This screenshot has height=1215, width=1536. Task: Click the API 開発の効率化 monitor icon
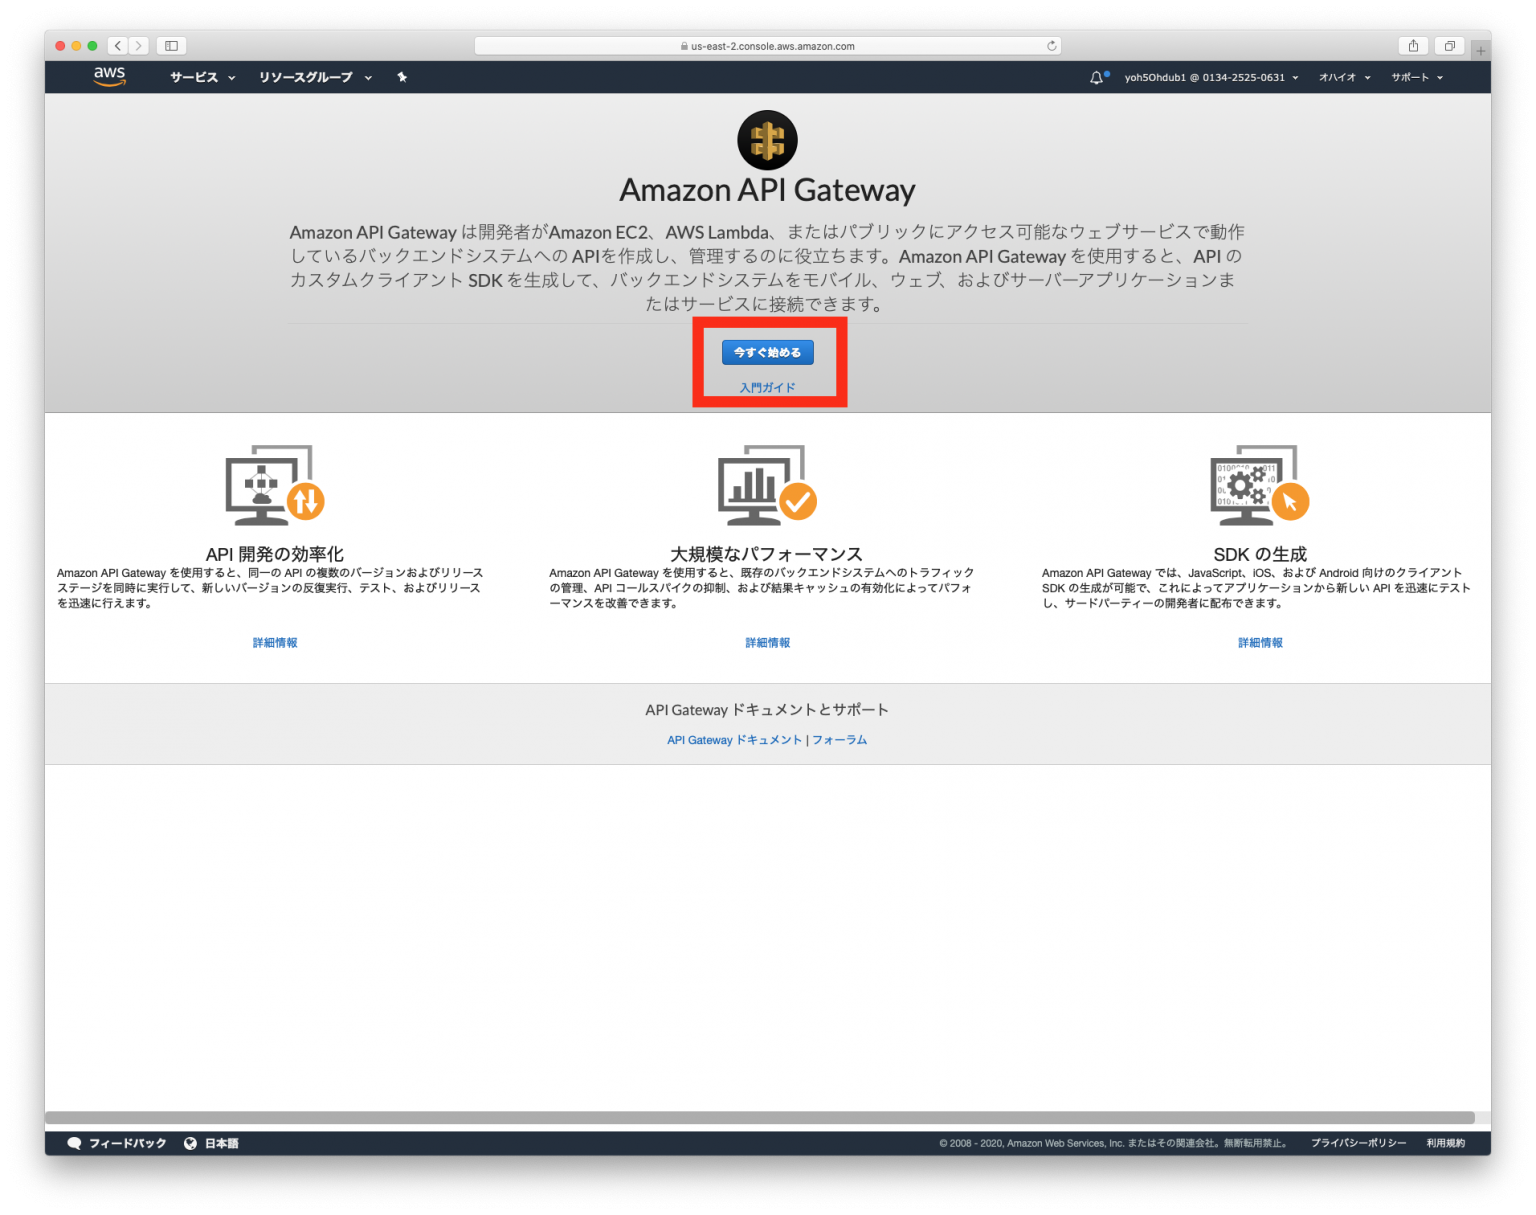coord(273,487)
